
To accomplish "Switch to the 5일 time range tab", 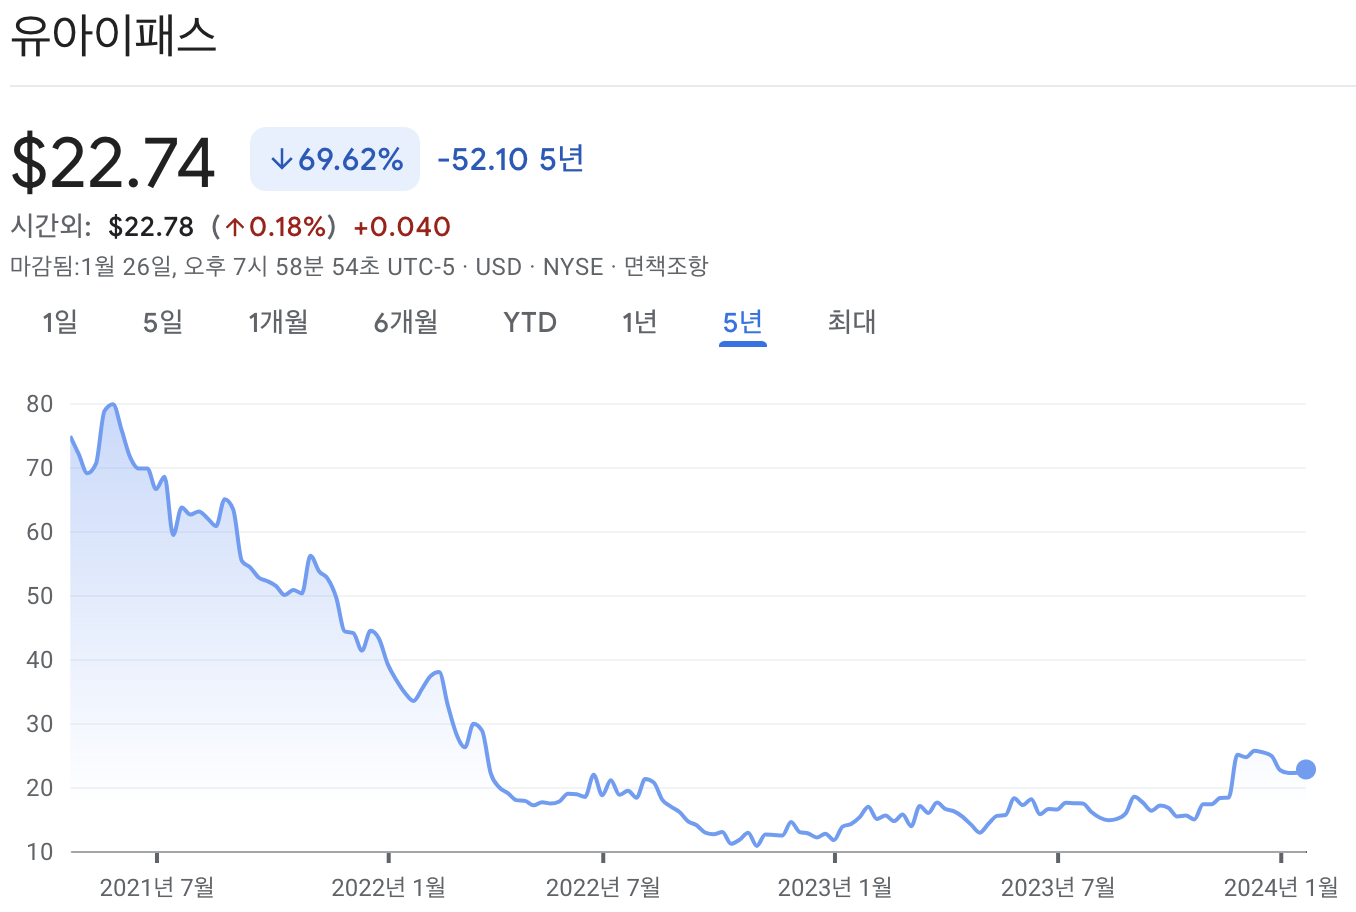I will tap(160, 322).
